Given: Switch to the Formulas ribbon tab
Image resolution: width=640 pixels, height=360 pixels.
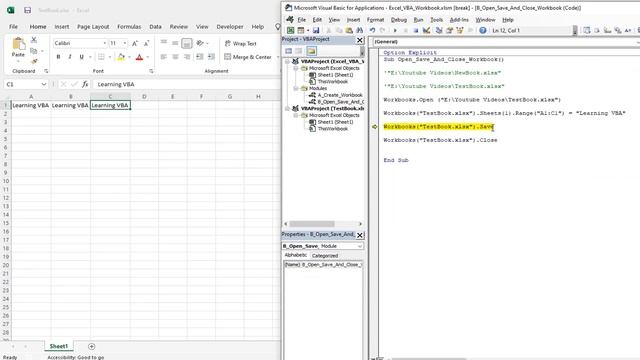Looking at the screenshot, I should [x=129, y=27].
